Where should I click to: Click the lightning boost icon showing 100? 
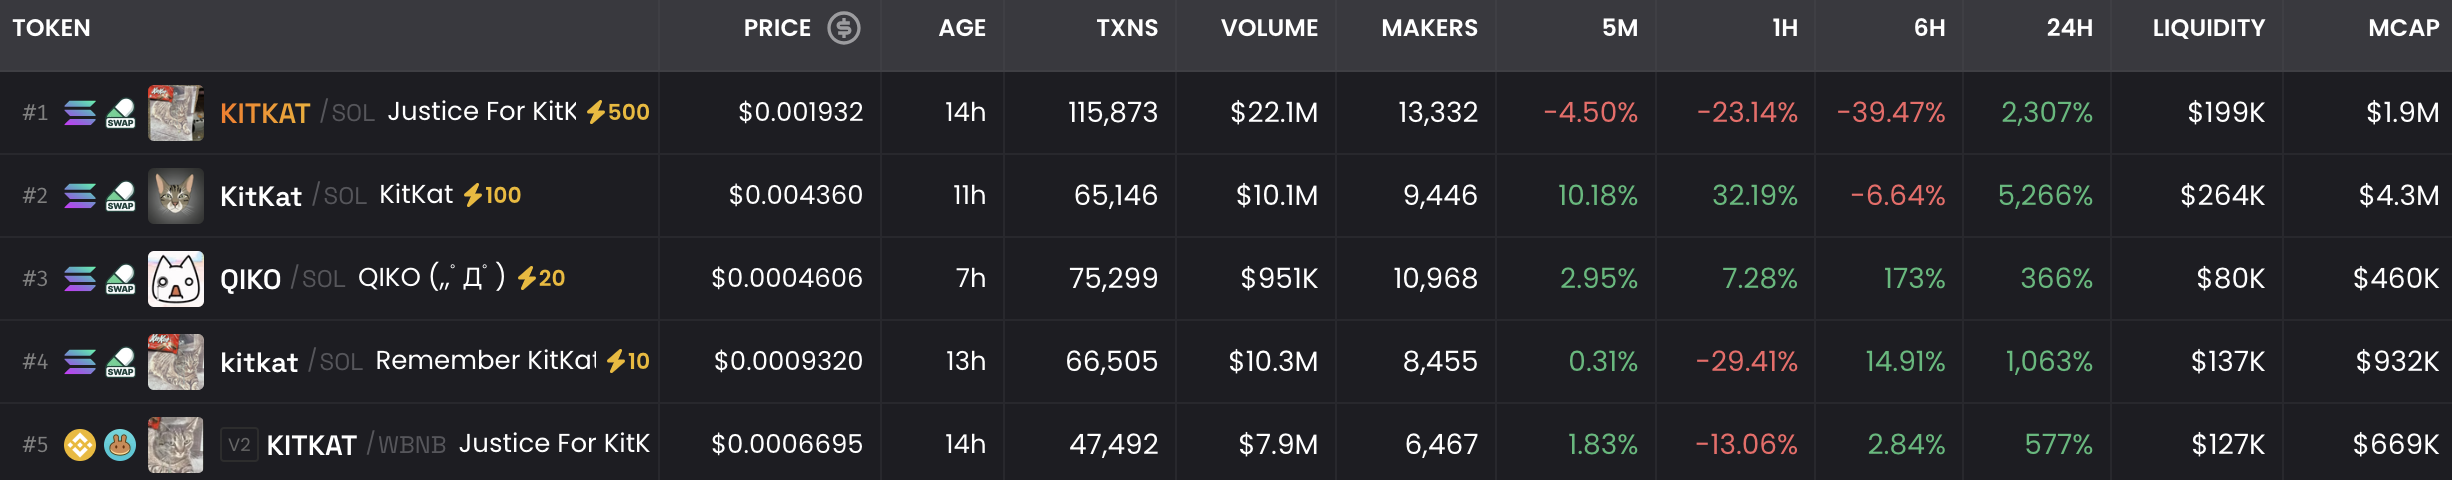coord(473,195)
